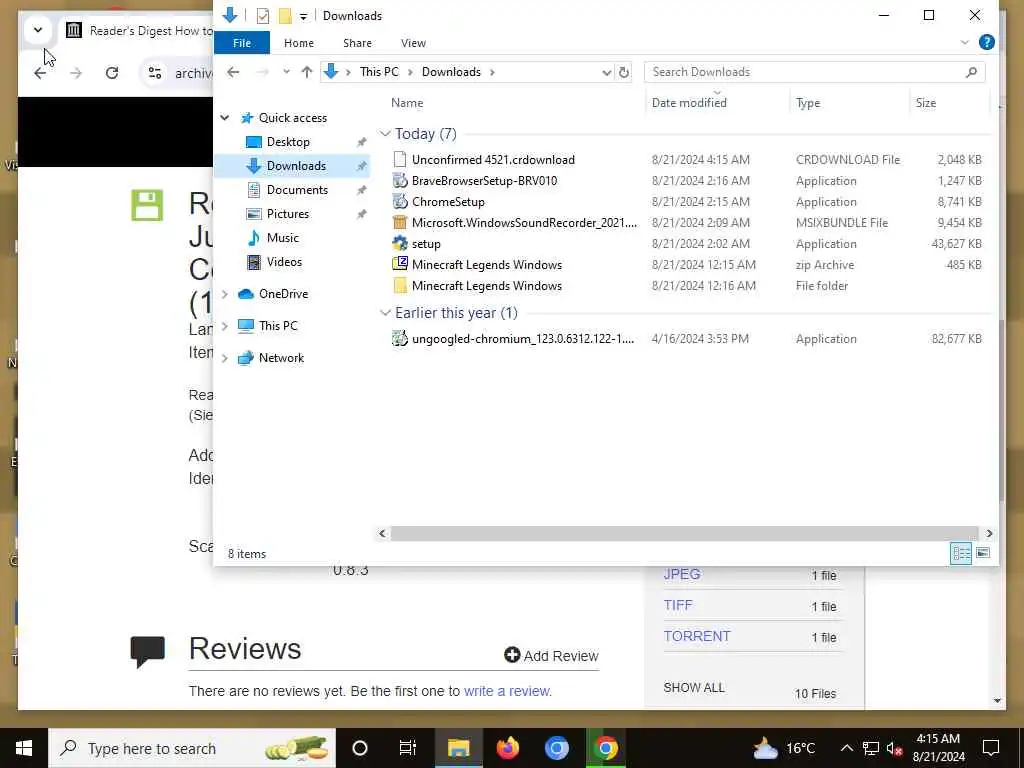The image size is (1024, 768).
Task: Sort by the Size column header
Action: pos(925,103)
